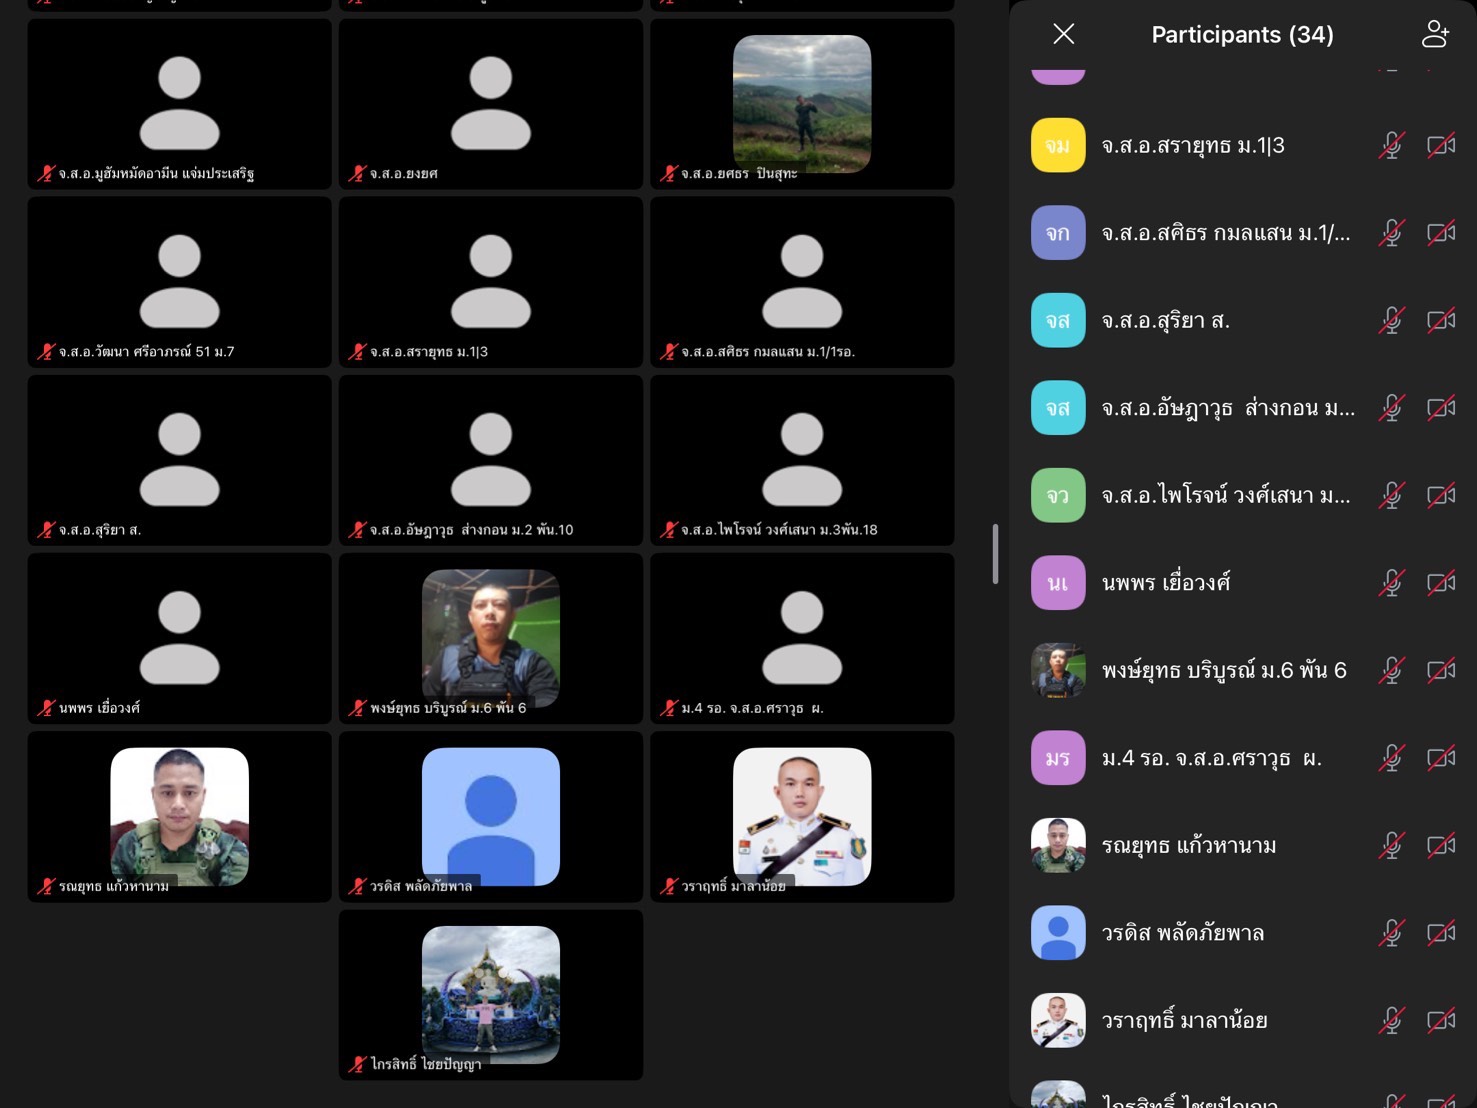Click camera icon for พงษ์ยุทธ บริบูรณ์

[1440, 671]
